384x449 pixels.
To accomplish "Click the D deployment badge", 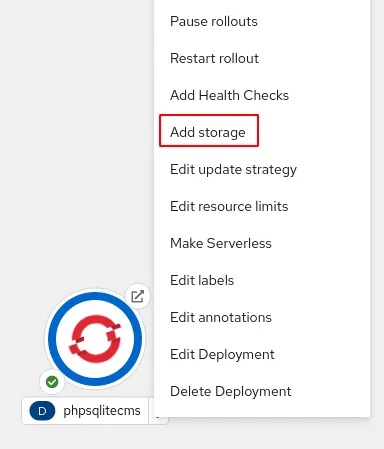I will click(42, 411).
